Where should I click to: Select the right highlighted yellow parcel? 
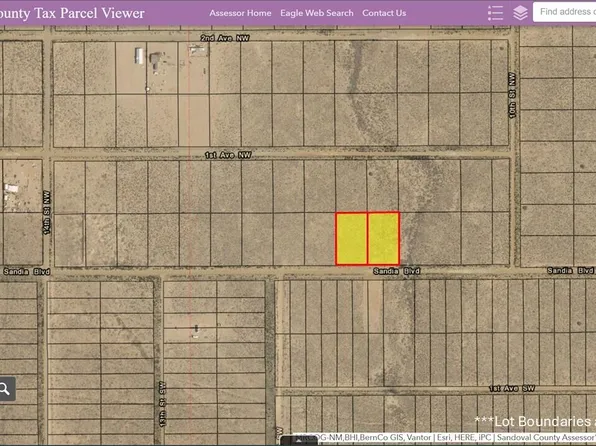383,238
